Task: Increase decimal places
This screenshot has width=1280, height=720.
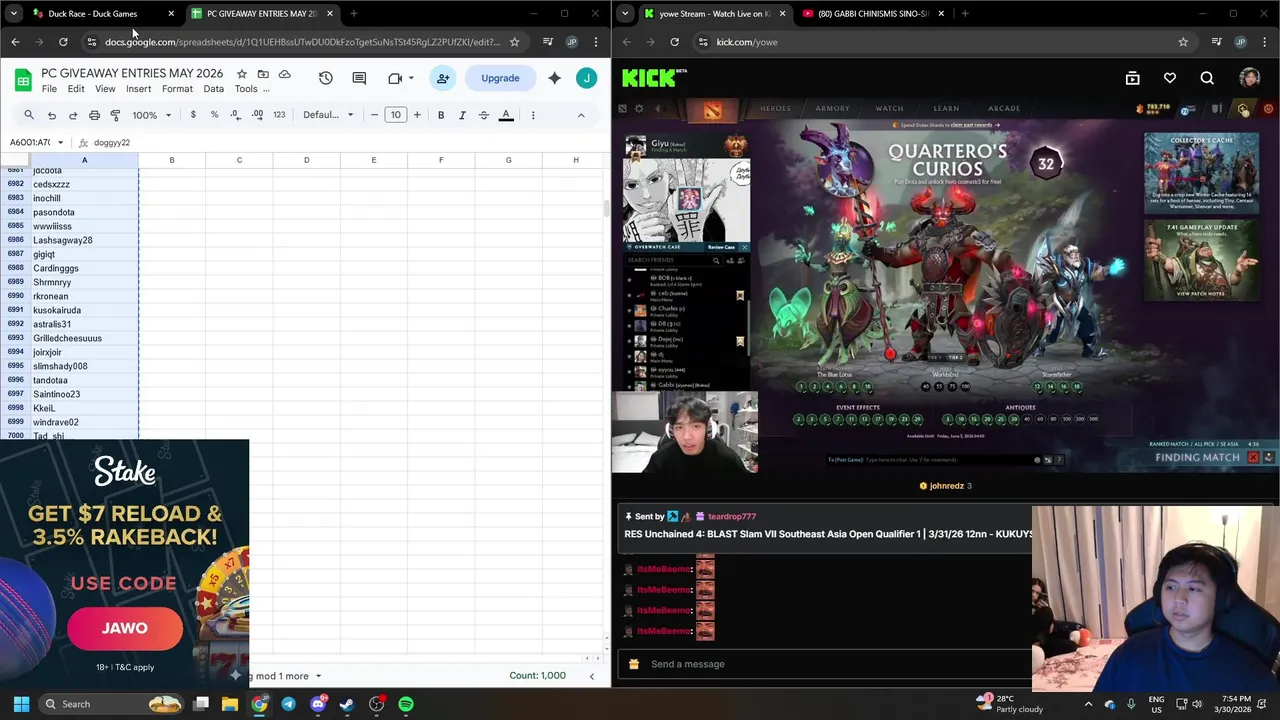Action: [257, 115]
